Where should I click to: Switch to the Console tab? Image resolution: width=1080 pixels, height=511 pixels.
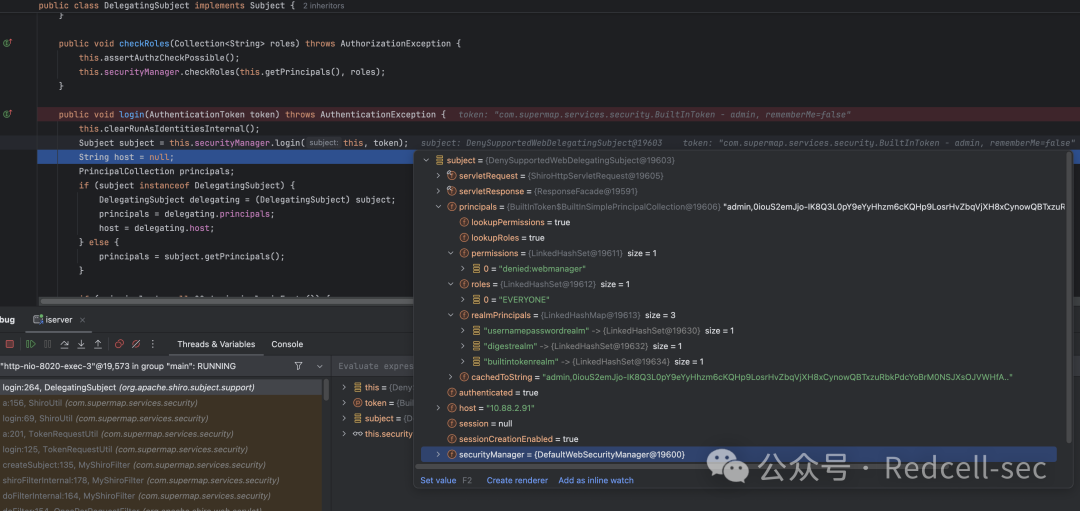[x=287, y=344]
